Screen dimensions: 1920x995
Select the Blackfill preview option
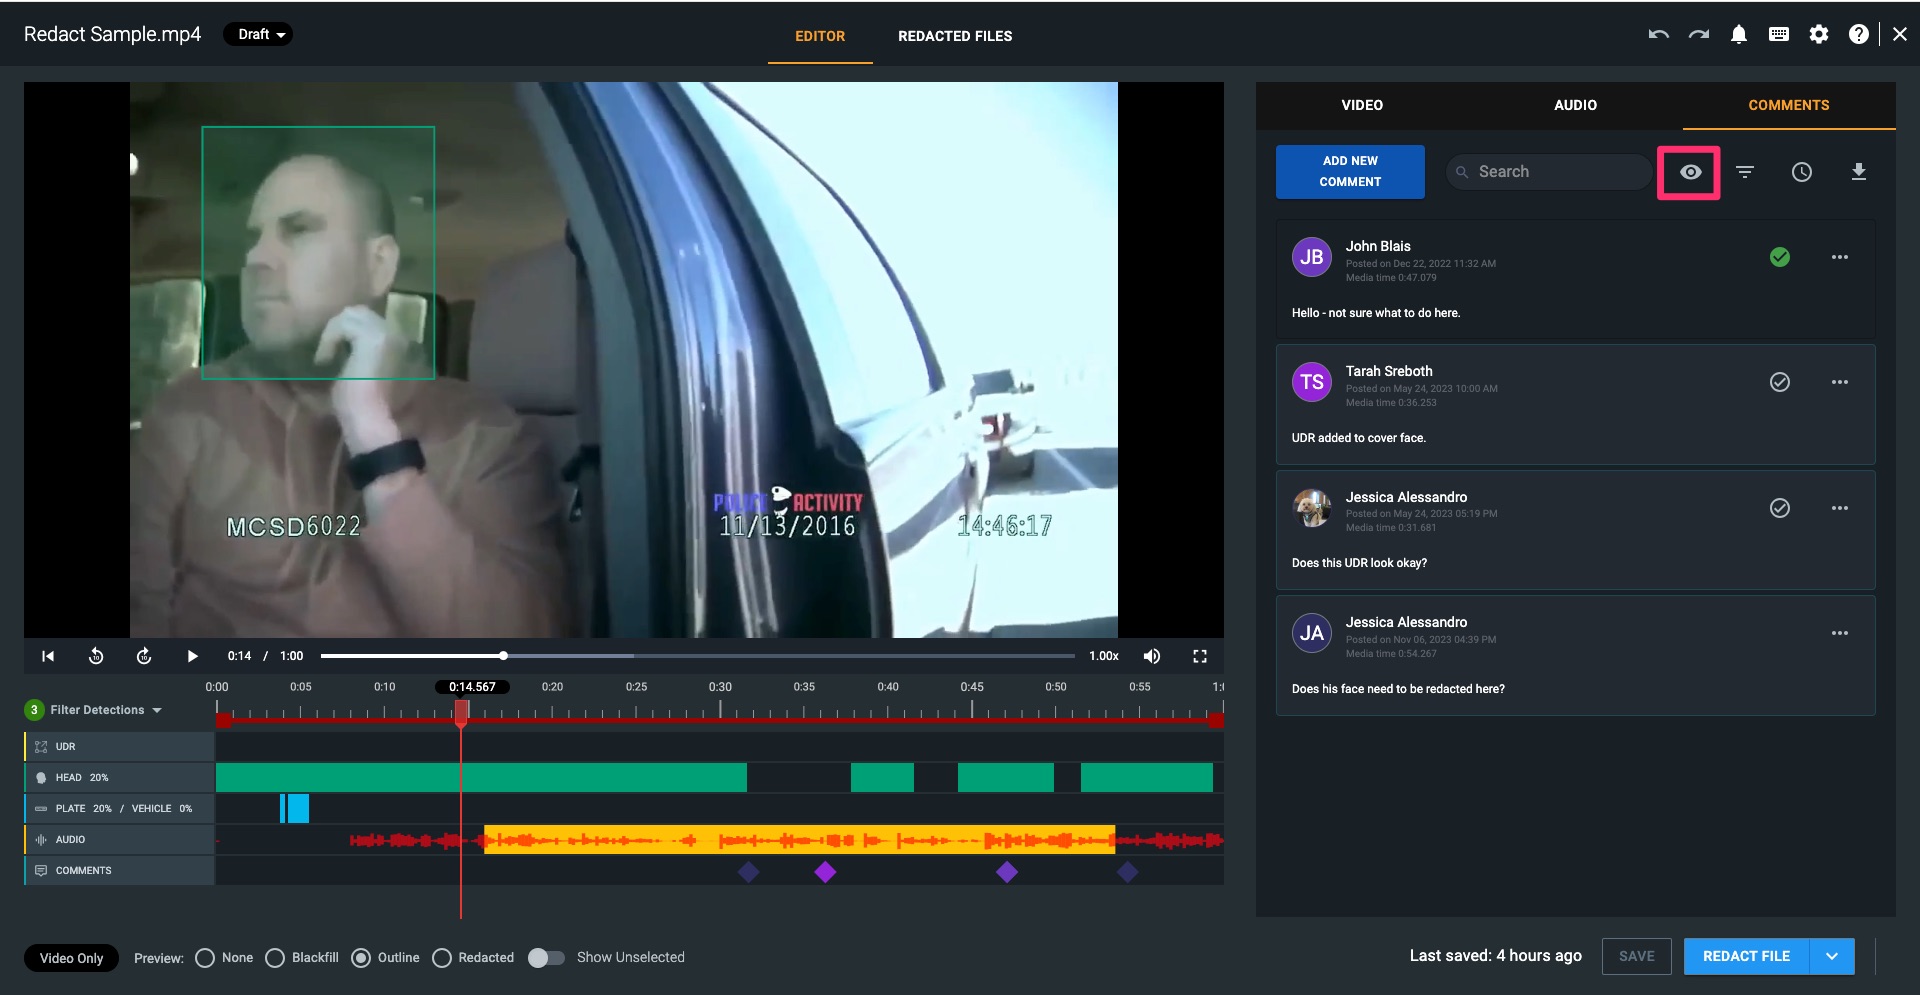(x=275, y=958)
